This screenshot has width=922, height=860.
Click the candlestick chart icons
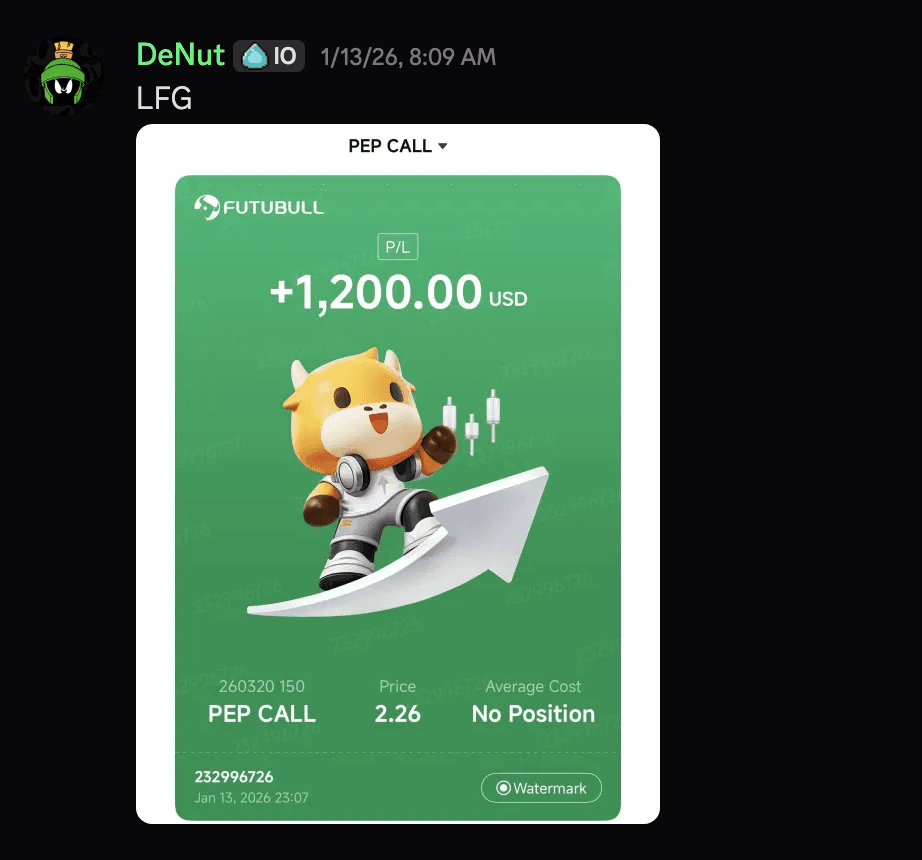pos(471,421)
